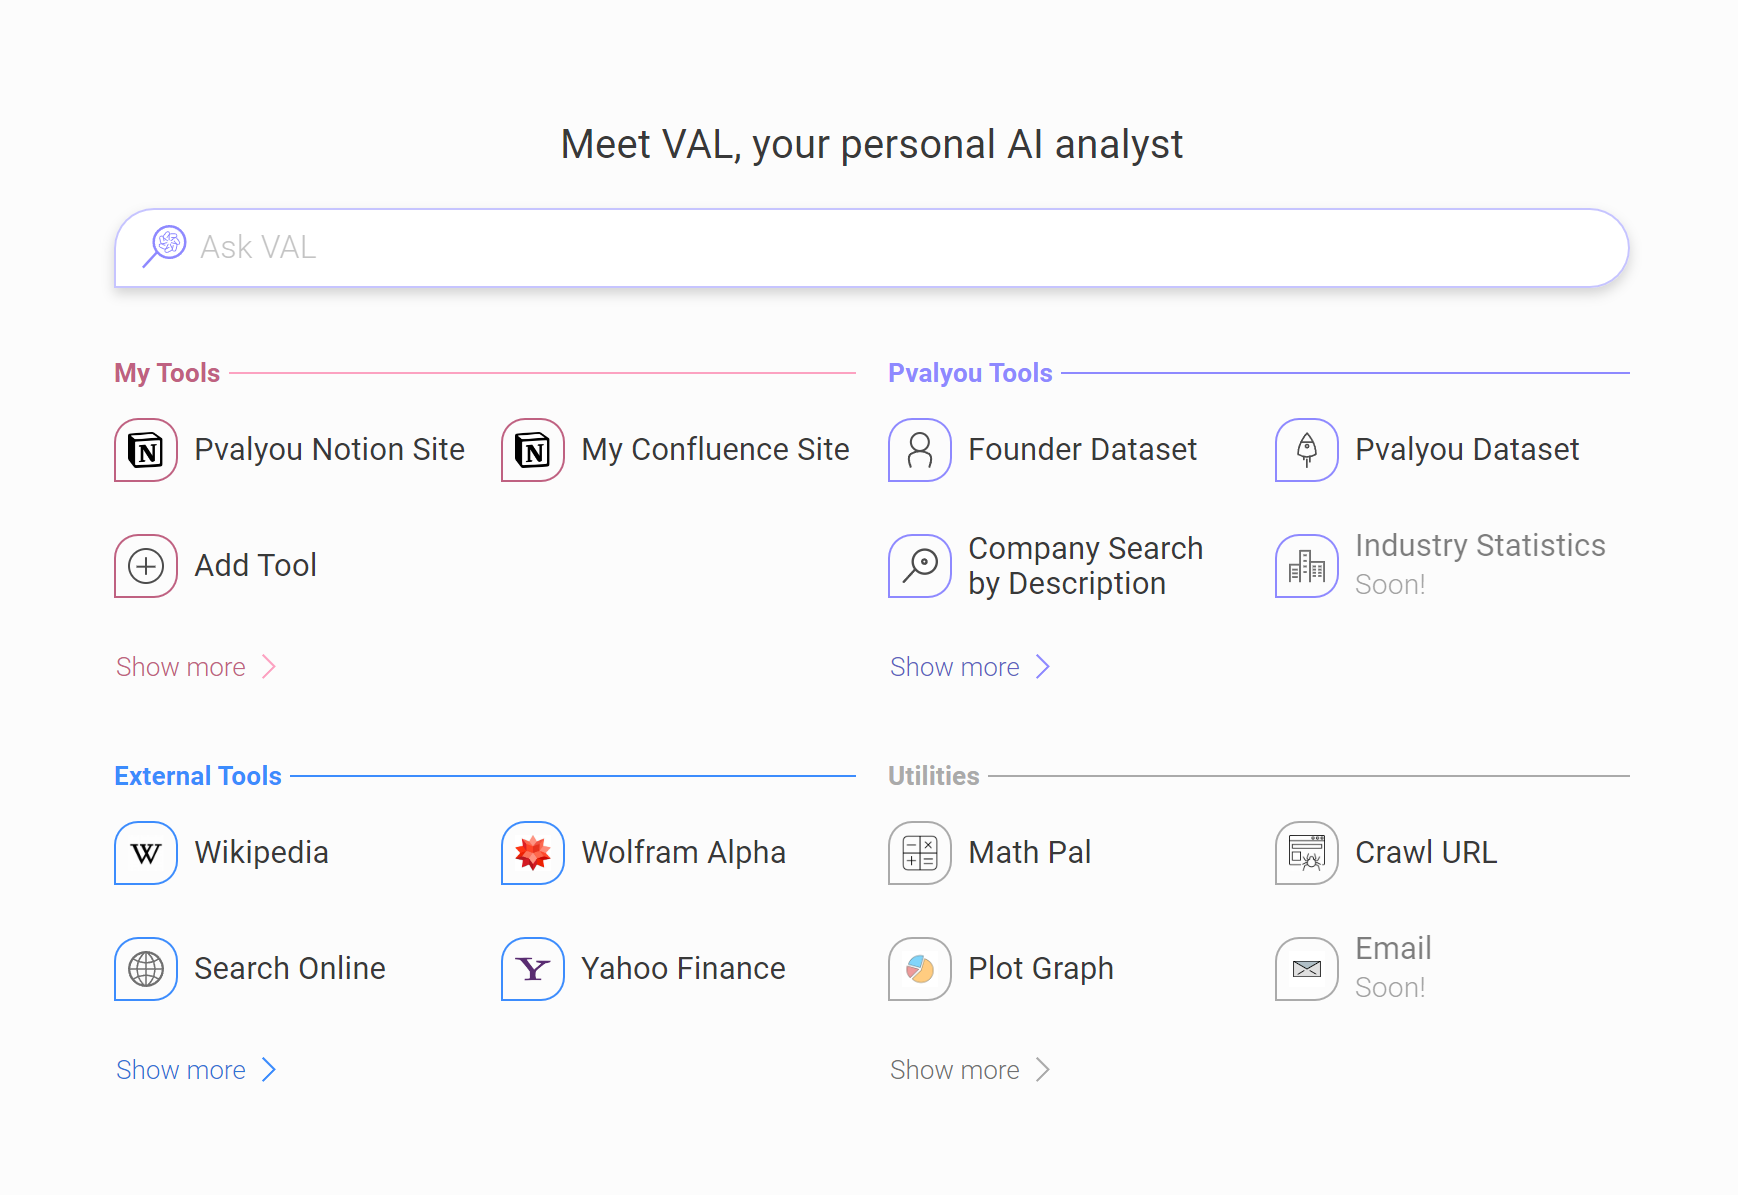Click the Add Tool plus icon
1738x1195 pixels.
coord(146,566)
